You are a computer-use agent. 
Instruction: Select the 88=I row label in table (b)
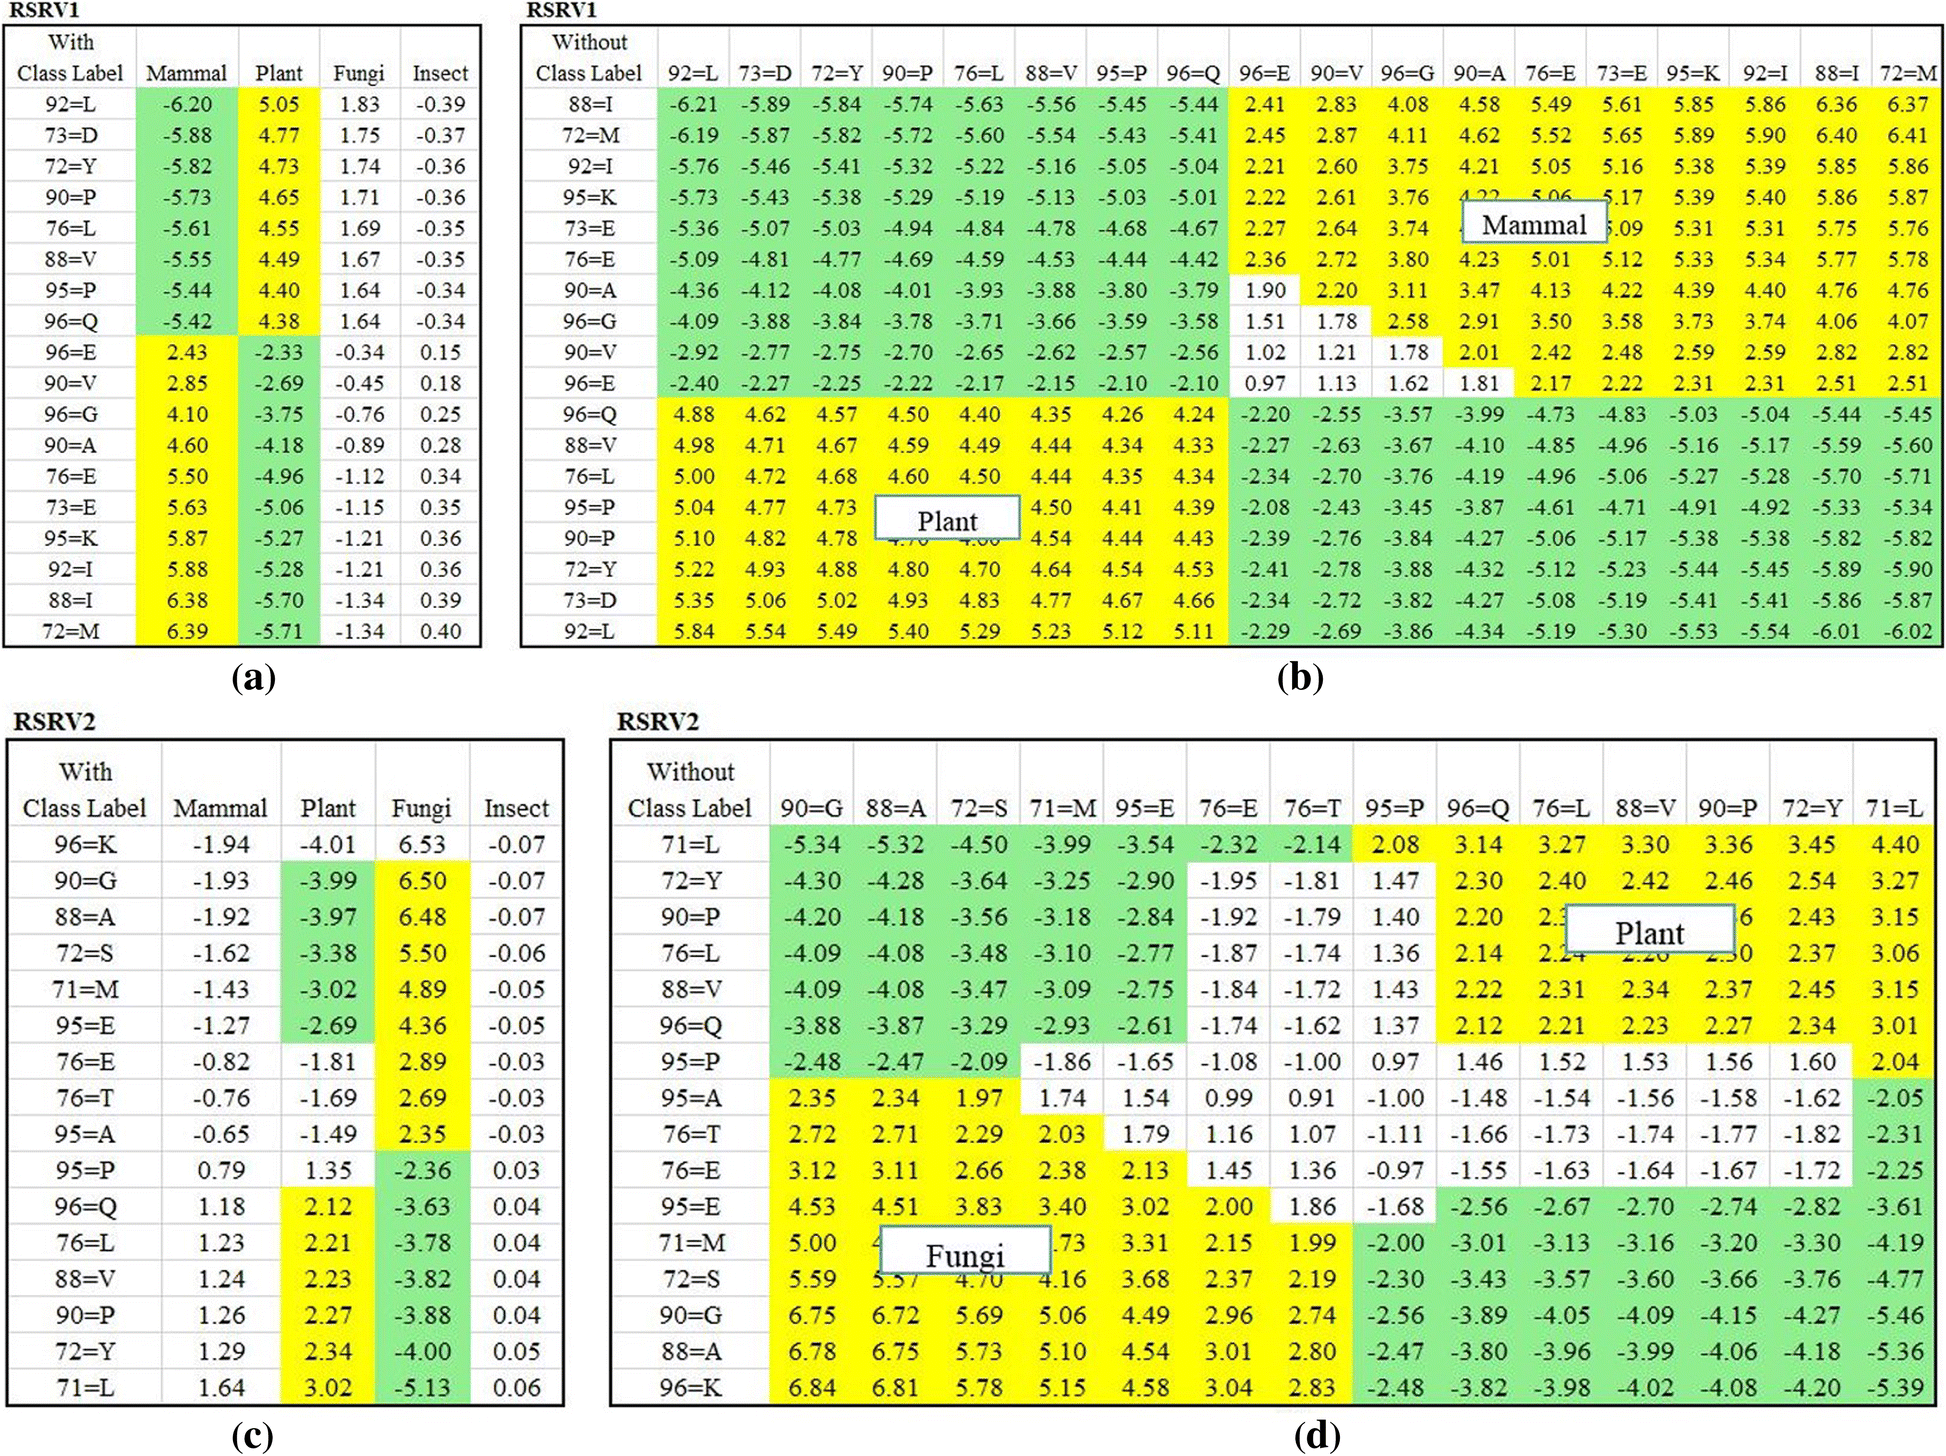[x=589, y=104]
